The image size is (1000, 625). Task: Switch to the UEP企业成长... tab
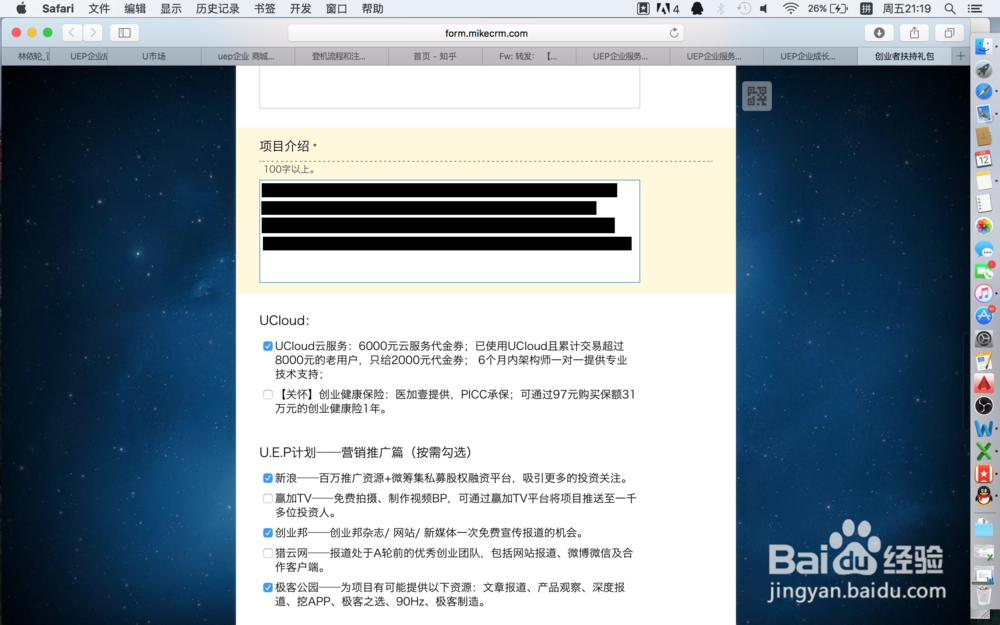(x=810, y=56)
